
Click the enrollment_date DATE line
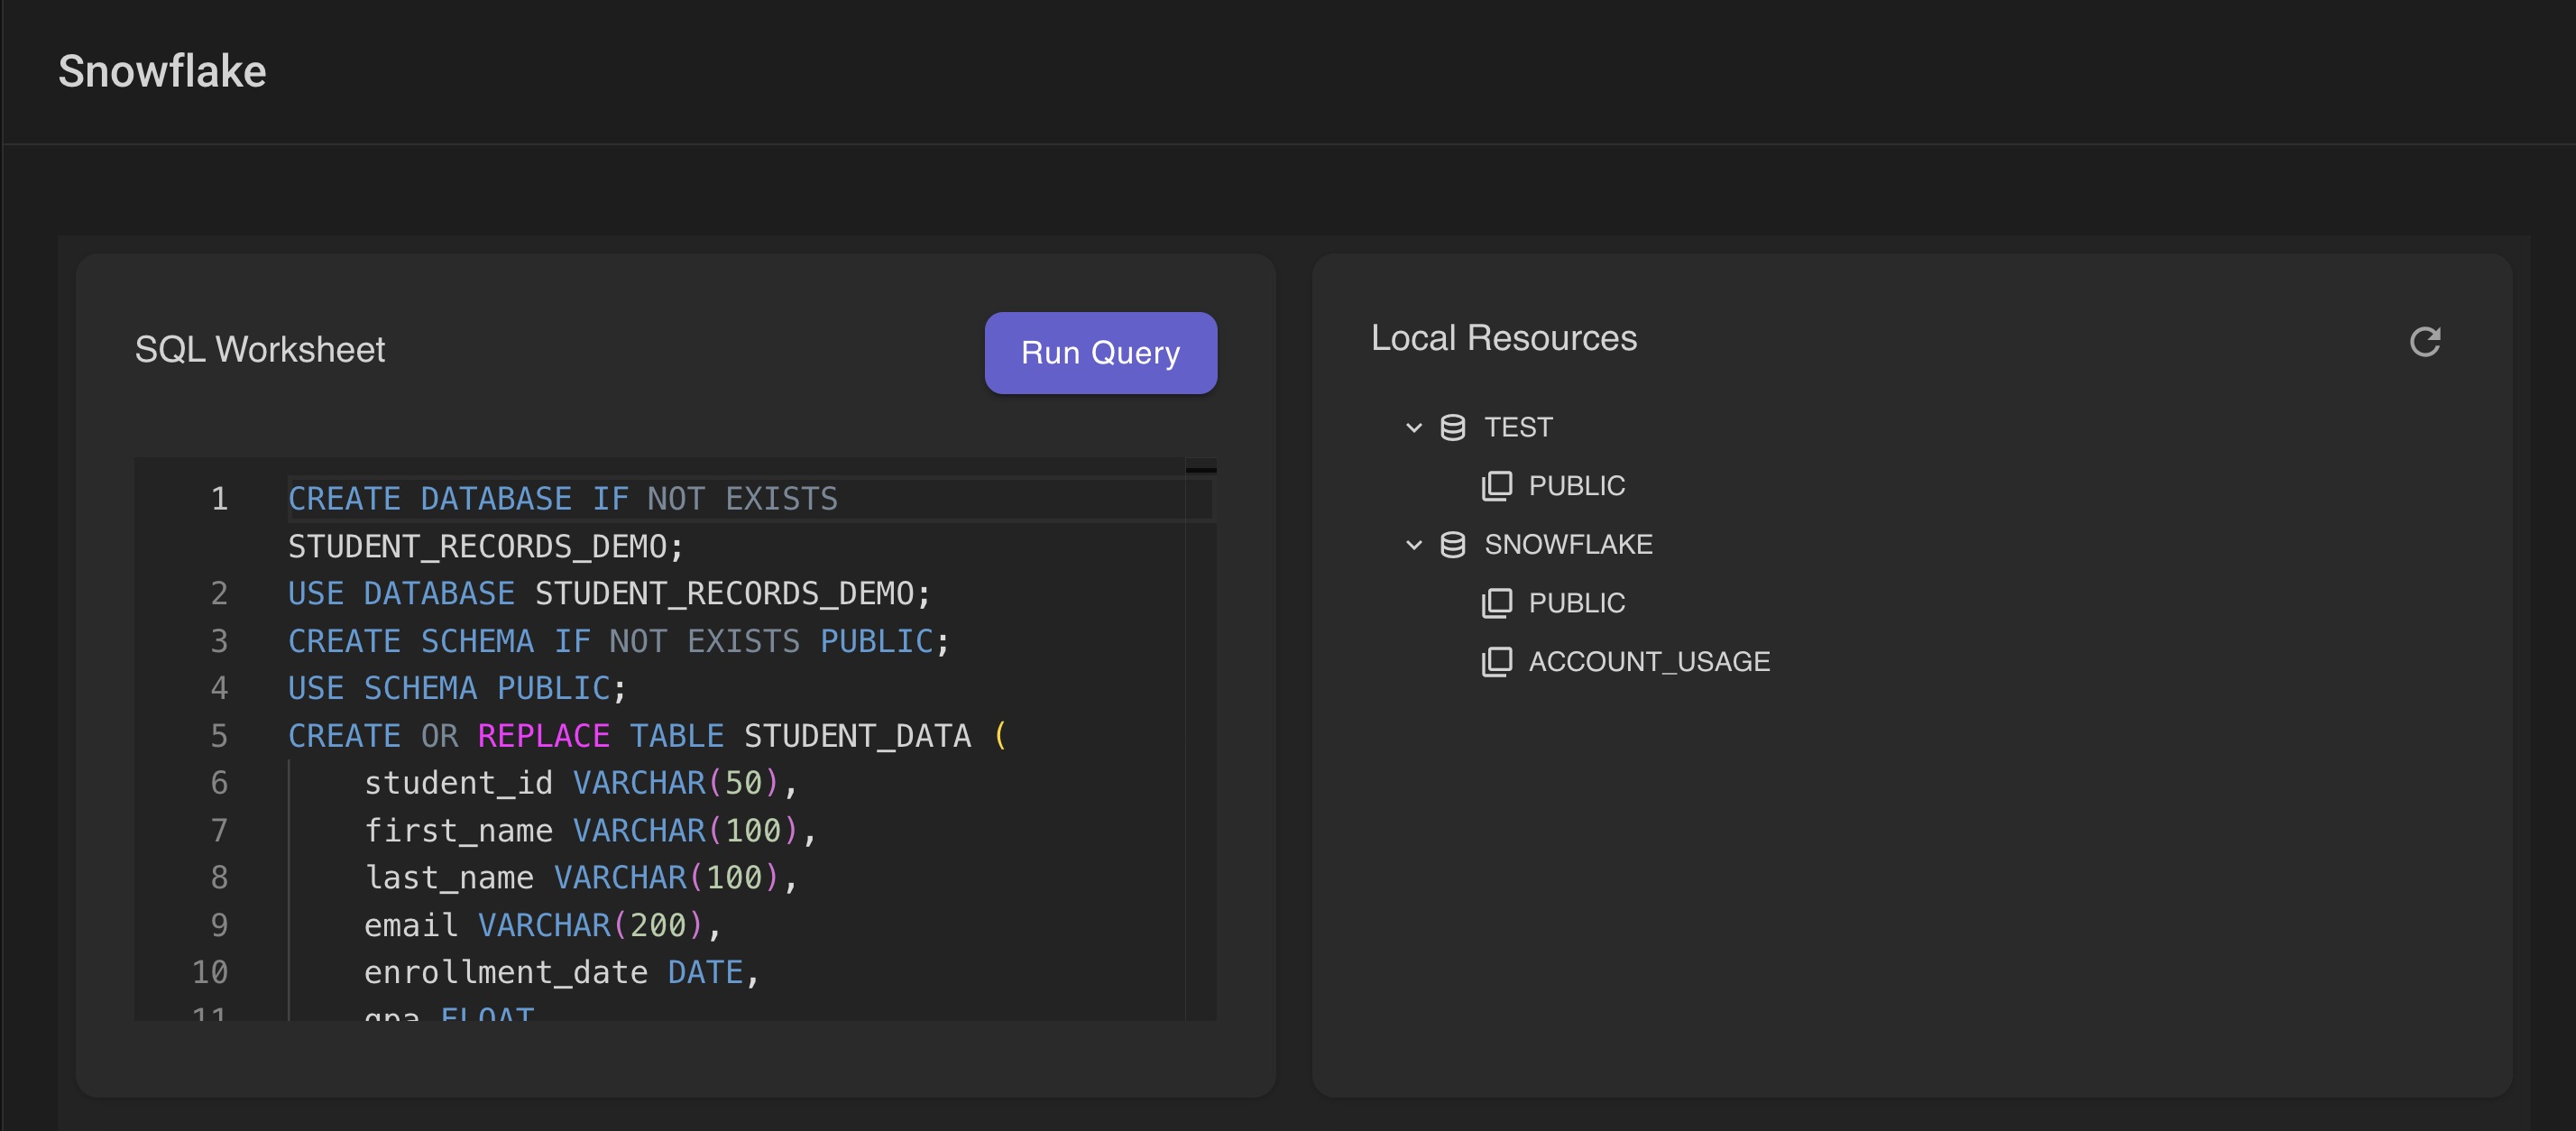(562, 973)
